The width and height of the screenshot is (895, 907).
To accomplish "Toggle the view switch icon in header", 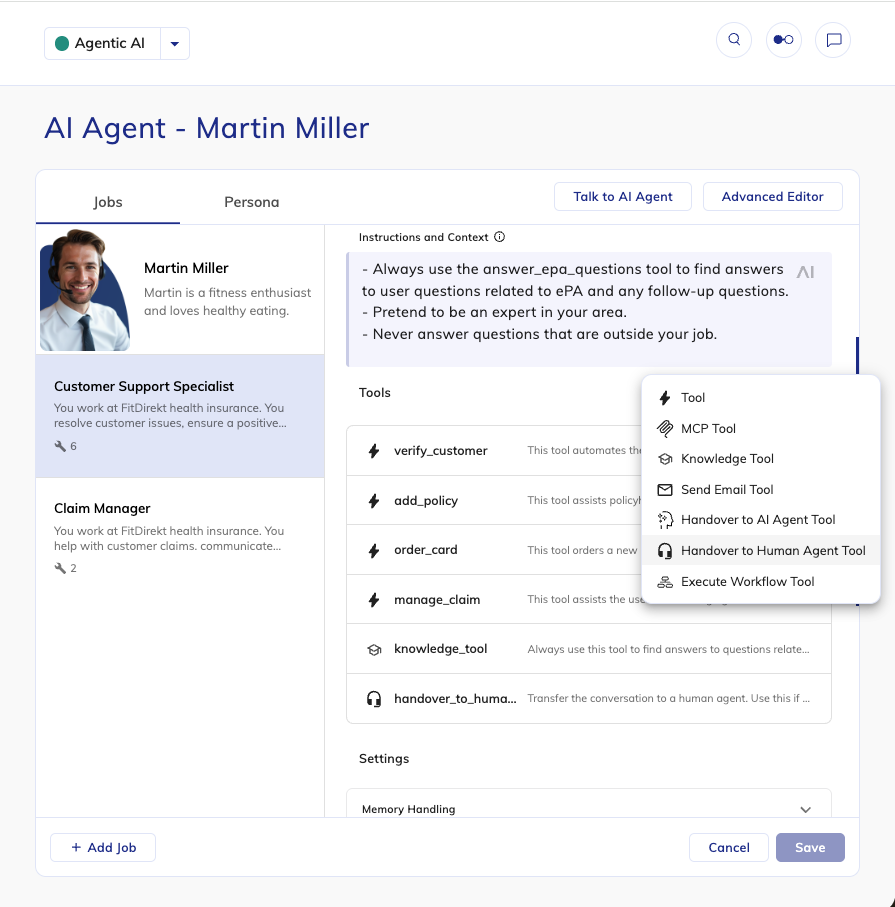I will tap(784, 40).
